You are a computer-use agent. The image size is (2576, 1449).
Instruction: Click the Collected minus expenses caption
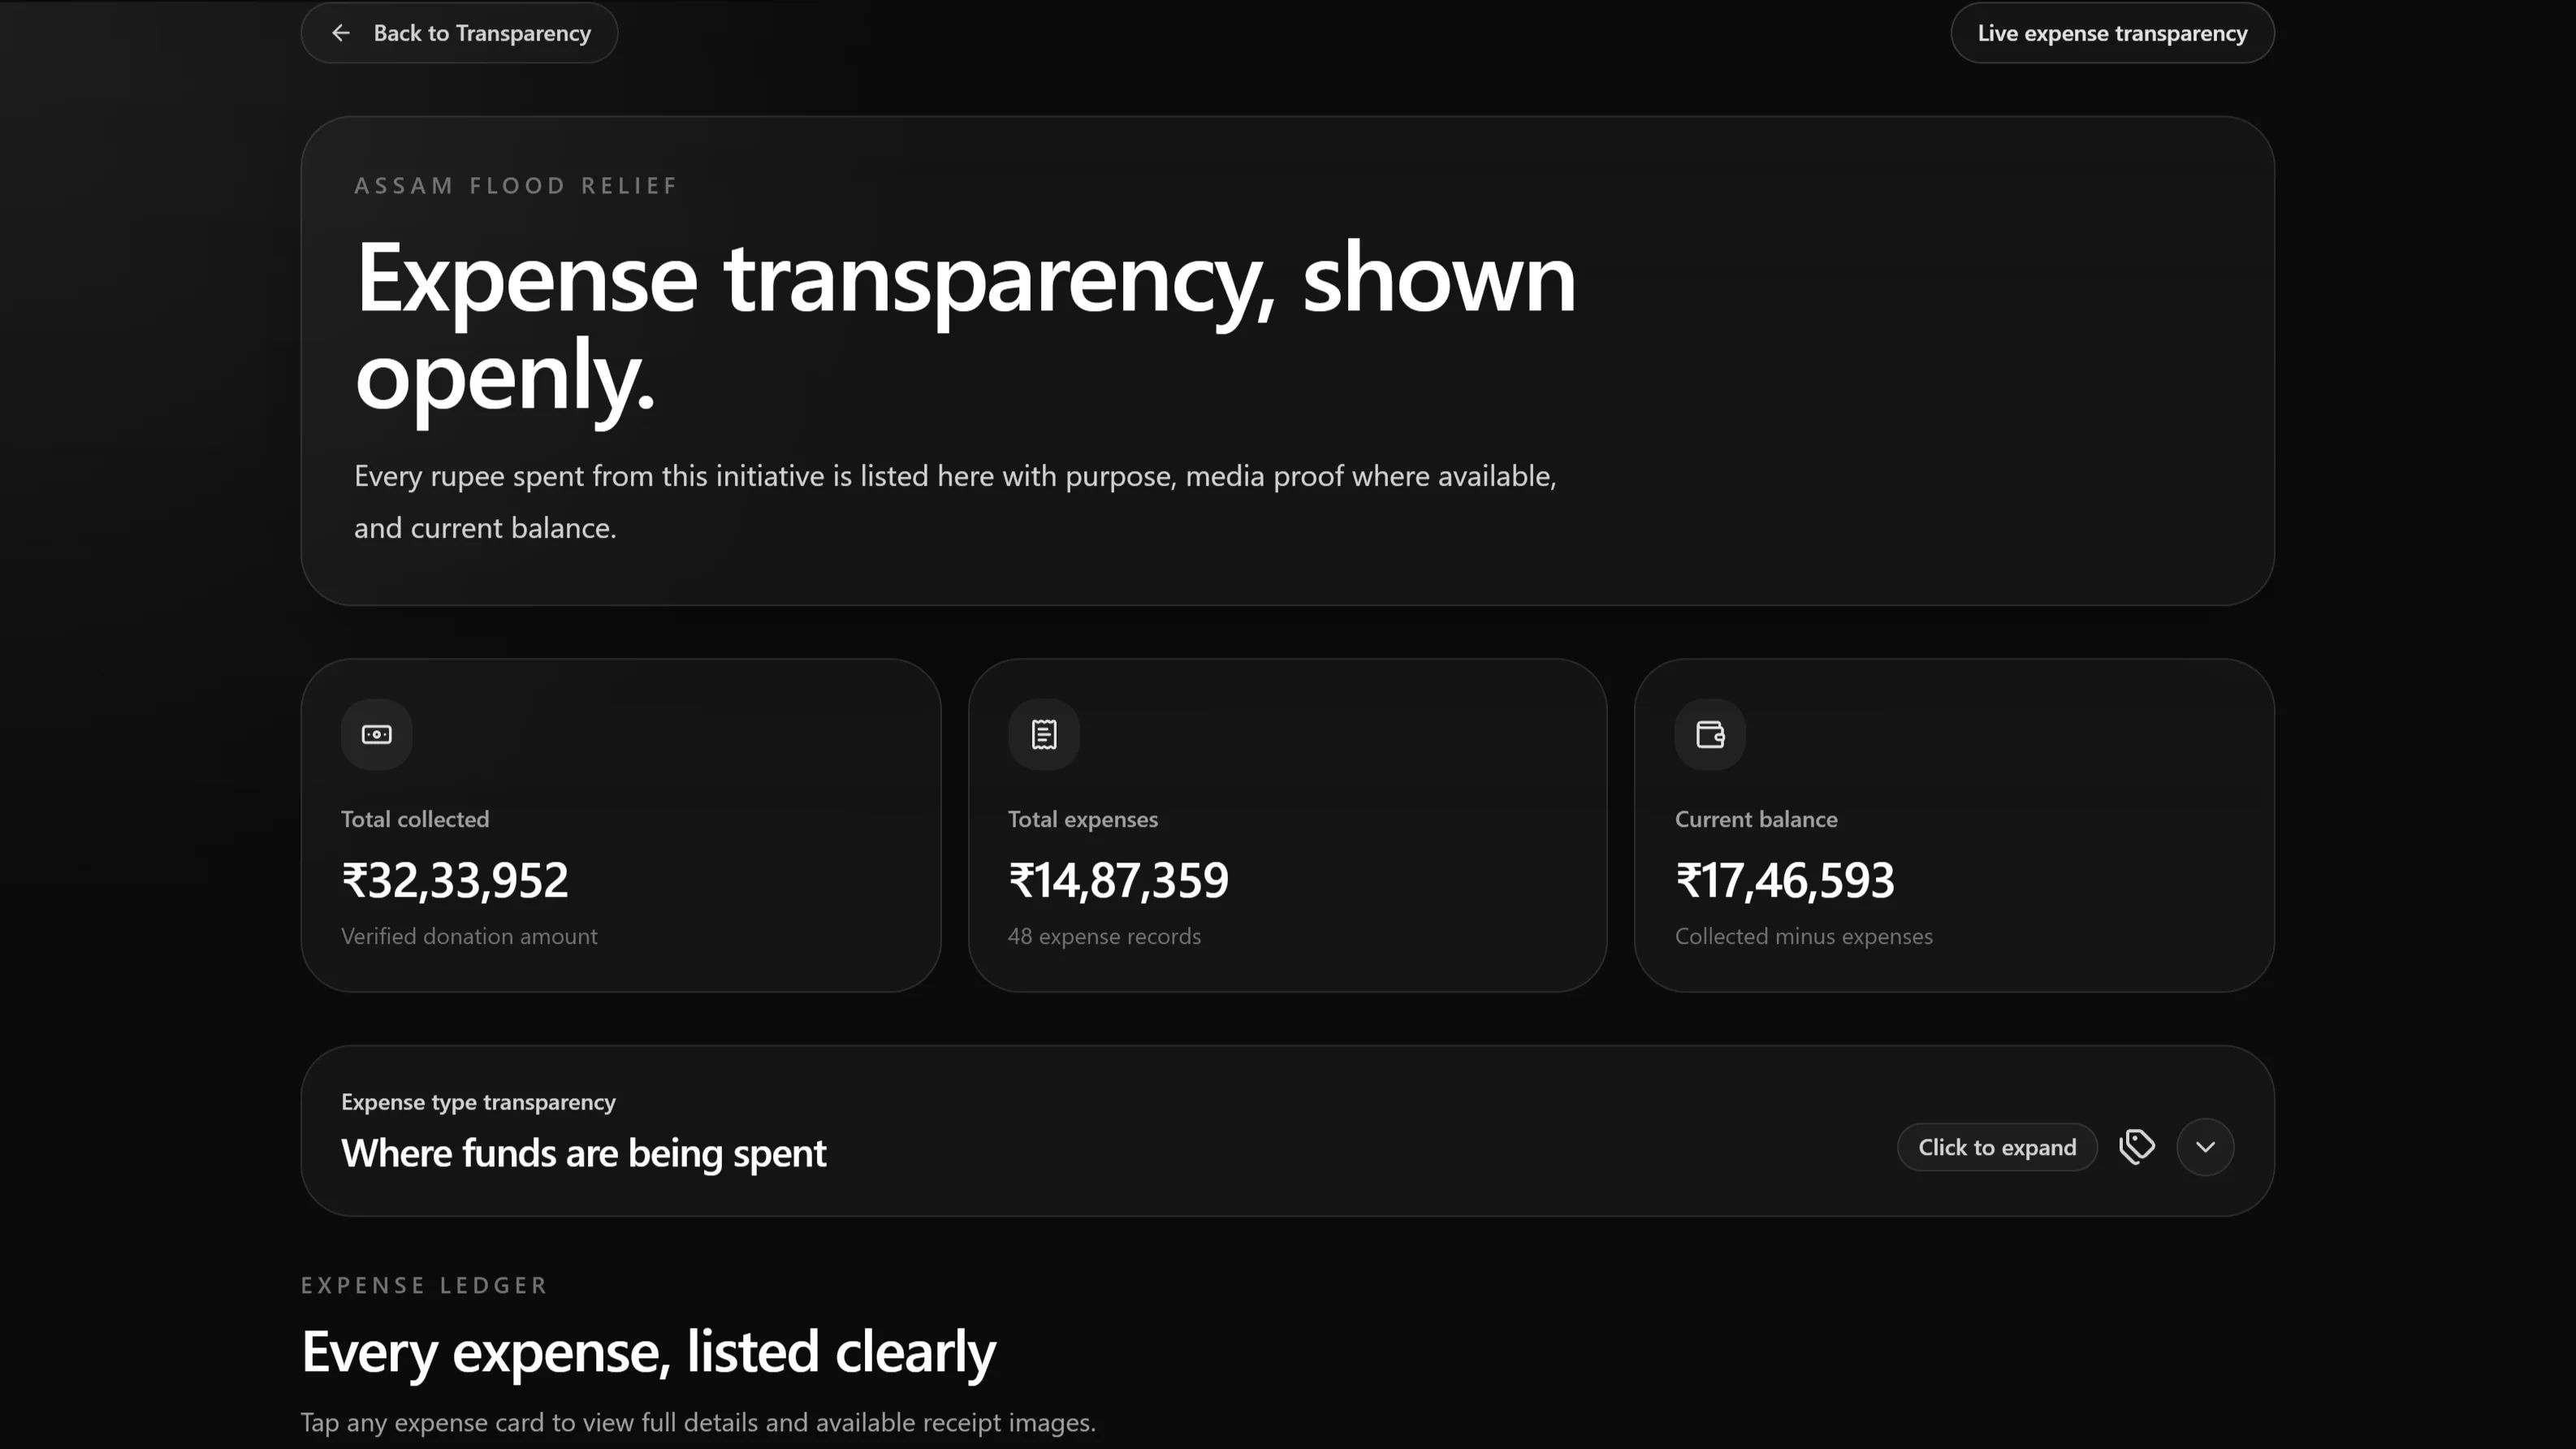pyautogui.click(x=1804, y=937)
